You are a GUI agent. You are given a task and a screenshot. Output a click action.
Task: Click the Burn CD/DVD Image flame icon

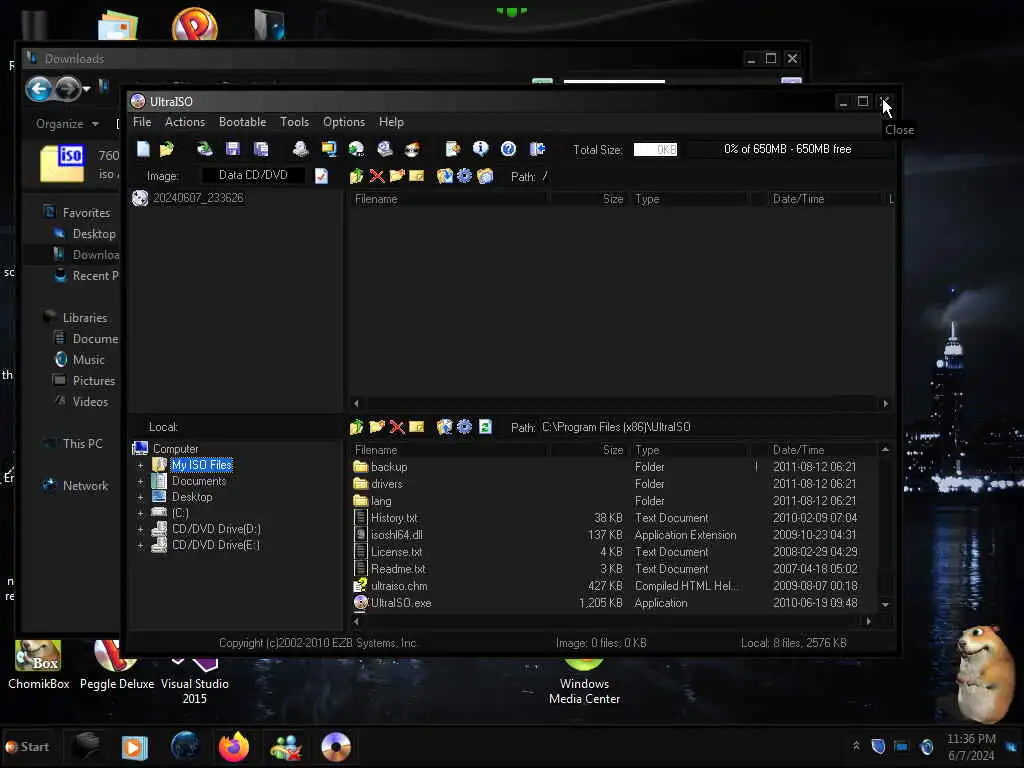412,149
